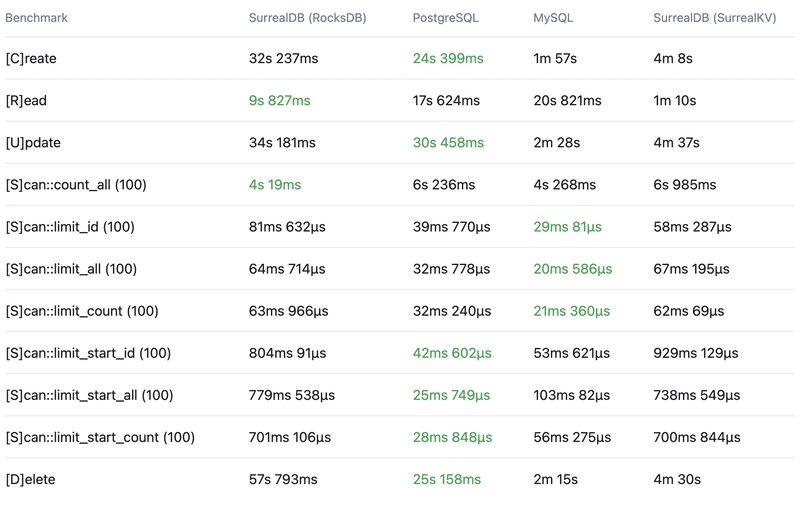The height and width of the screenshot is (512, 800).
Task: Click green RocksDB Read value 9s 827ms
Action: (x=279, y=100)
